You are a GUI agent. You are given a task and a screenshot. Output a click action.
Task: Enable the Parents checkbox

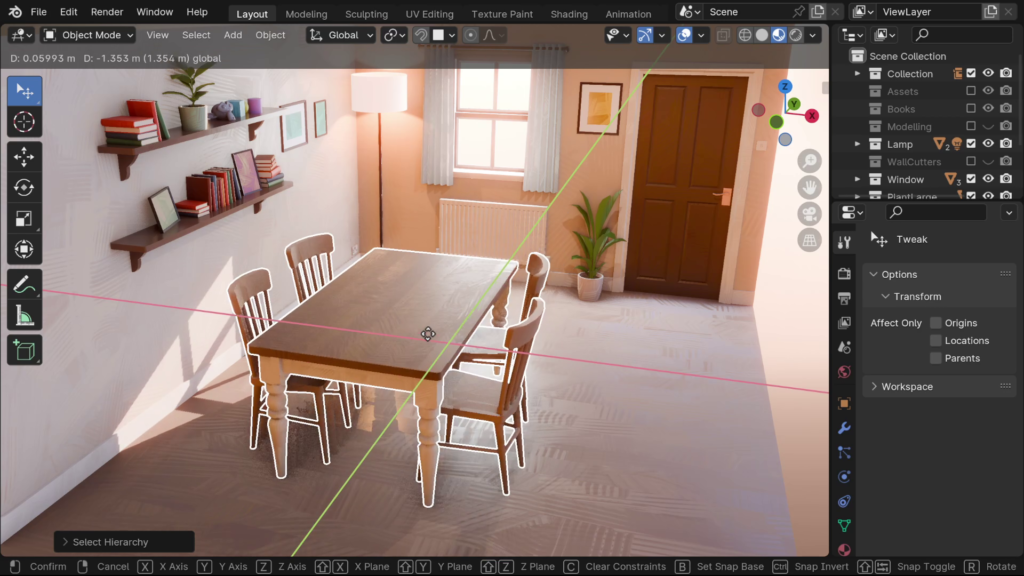coord(936,358)
